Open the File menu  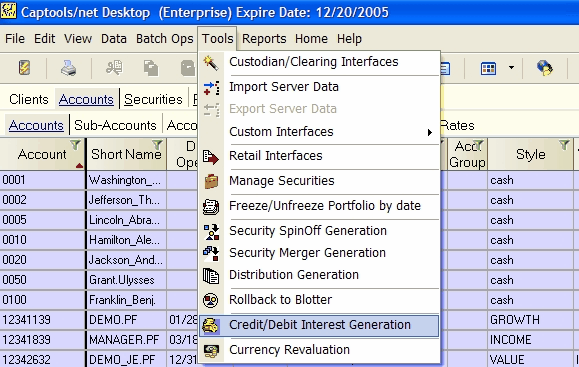(15, 38)
